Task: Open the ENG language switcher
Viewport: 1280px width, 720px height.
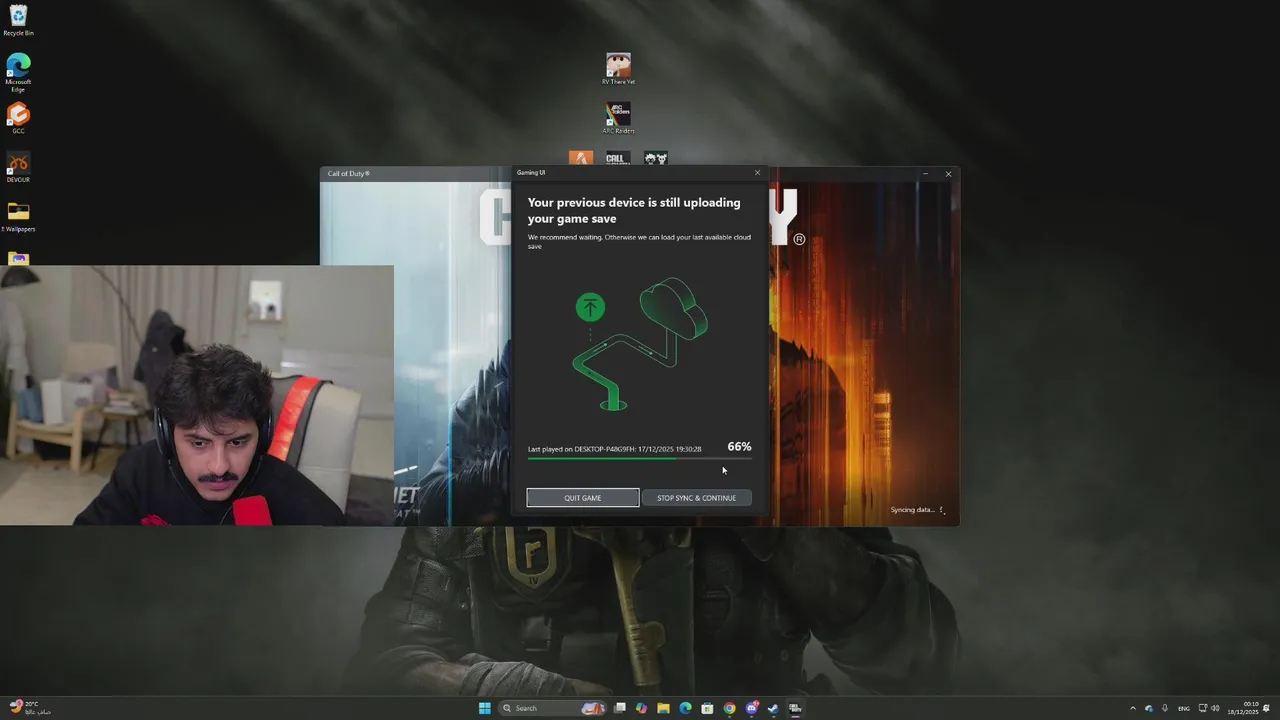Action: pyautogui.click(x=1184, y=708)
